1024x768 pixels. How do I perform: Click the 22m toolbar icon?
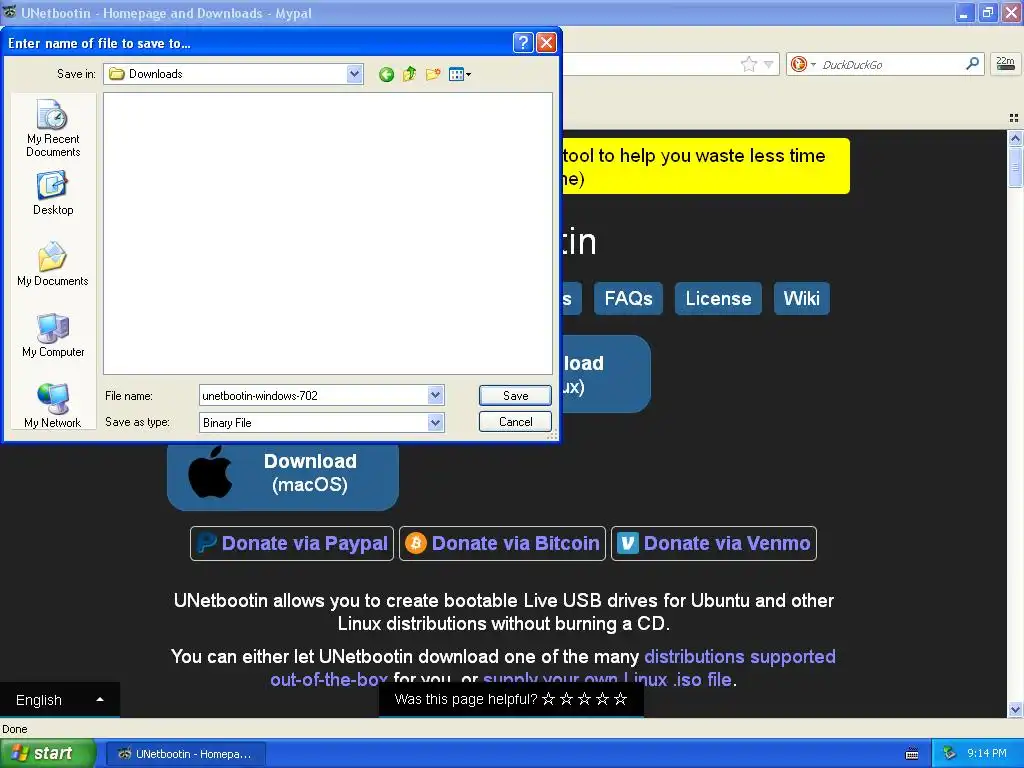(1005, 63)
